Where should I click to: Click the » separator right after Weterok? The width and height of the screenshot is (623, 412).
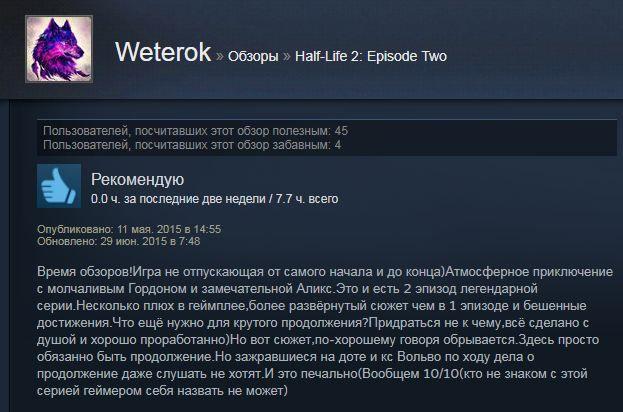pos(220,56)
